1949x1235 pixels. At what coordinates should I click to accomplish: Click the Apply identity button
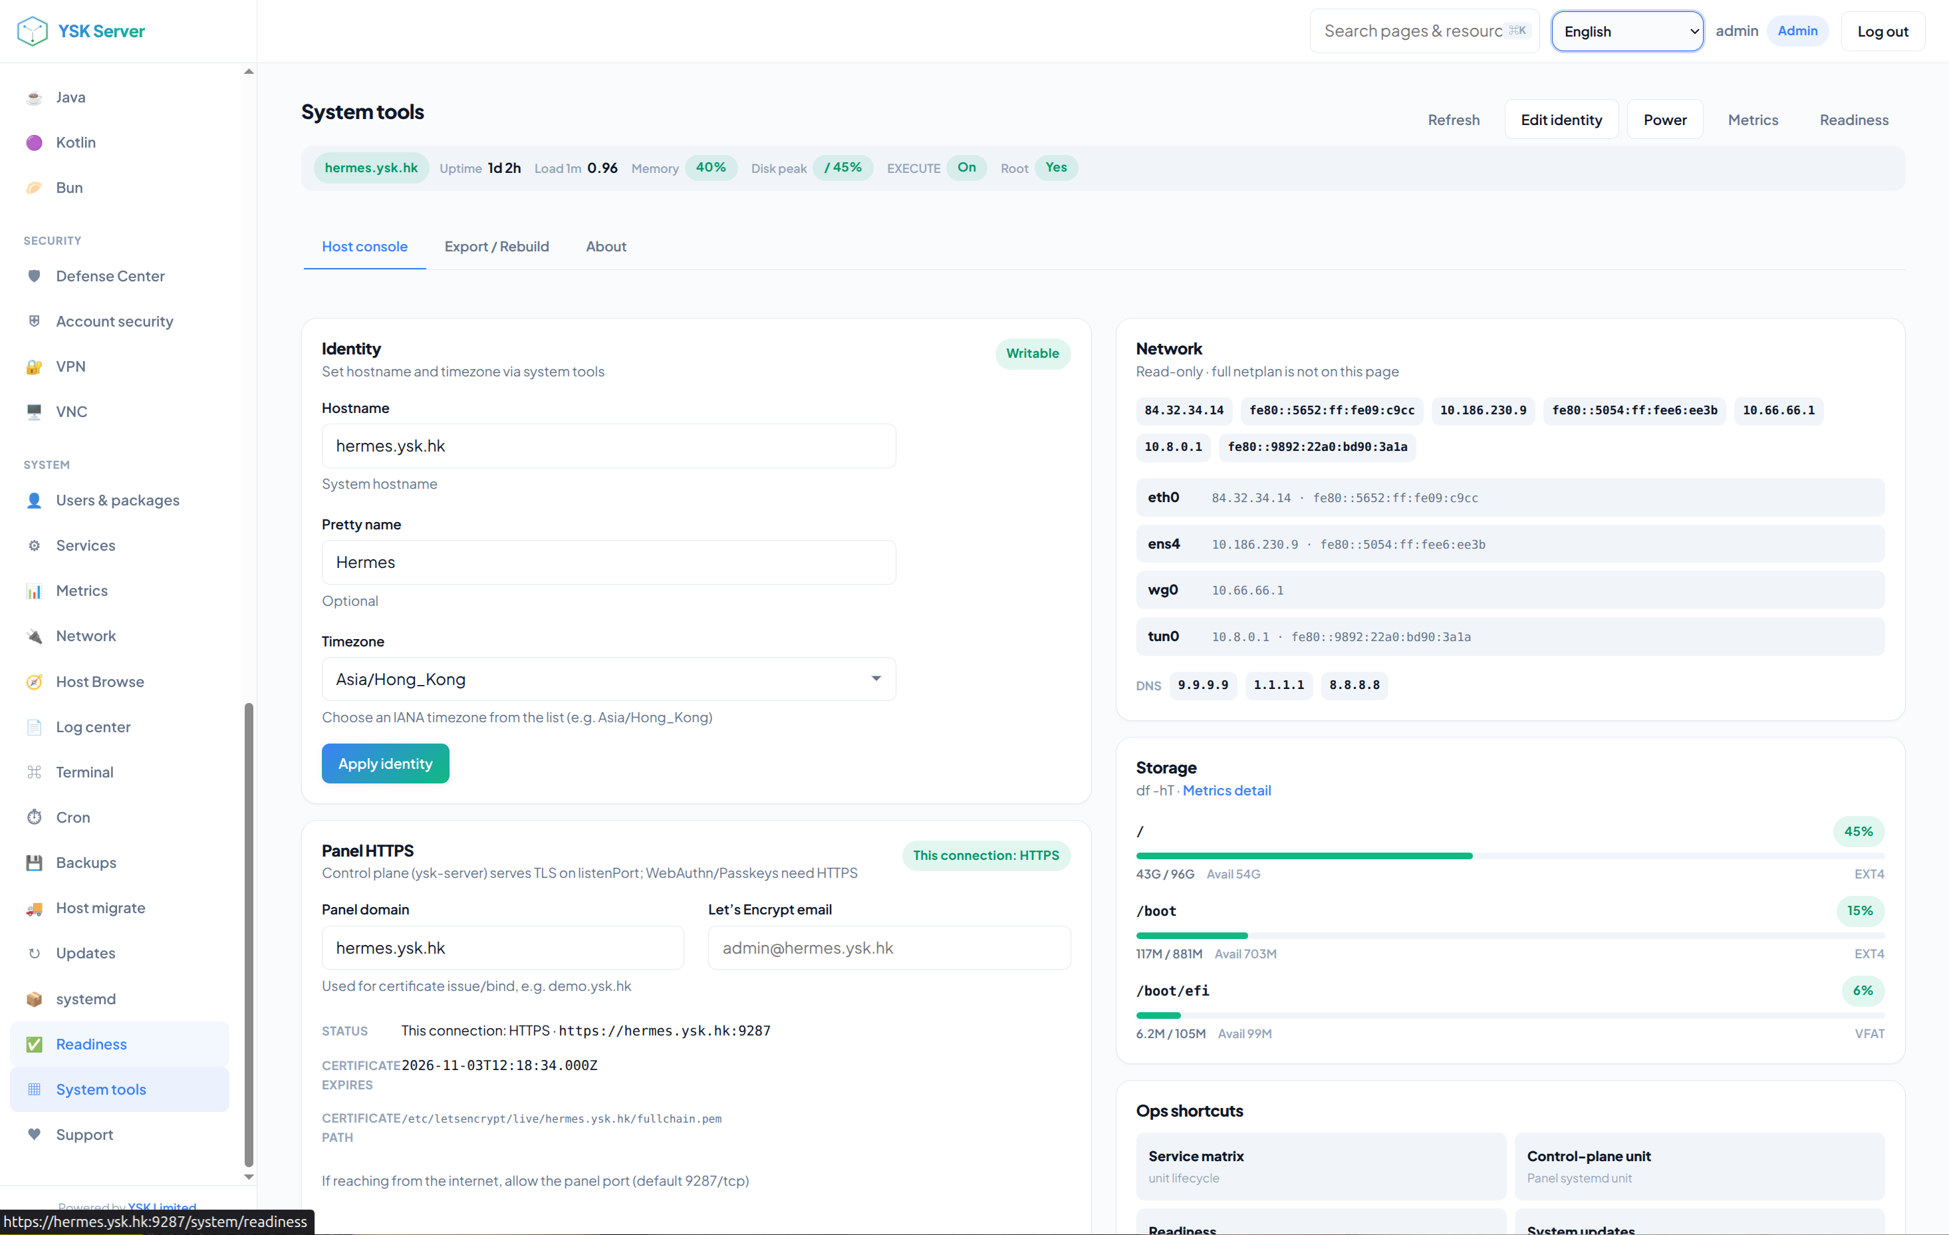pos(385,763)
